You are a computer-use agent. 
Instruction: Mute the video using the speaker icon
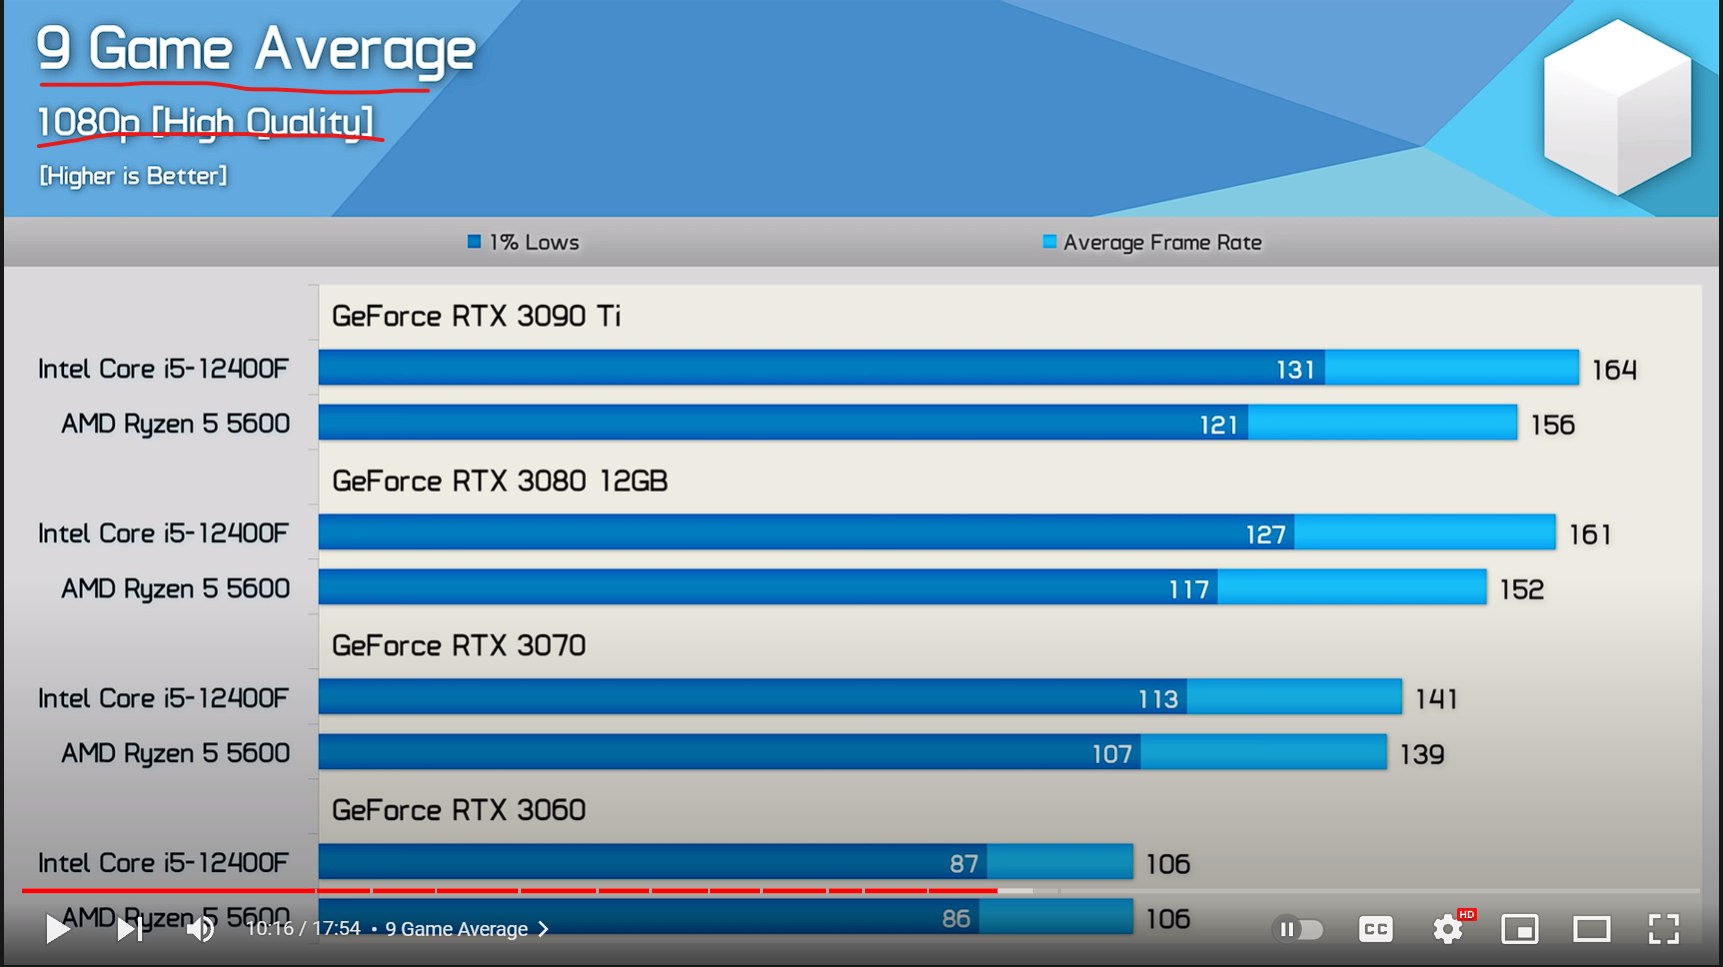[x=200, y=929]
